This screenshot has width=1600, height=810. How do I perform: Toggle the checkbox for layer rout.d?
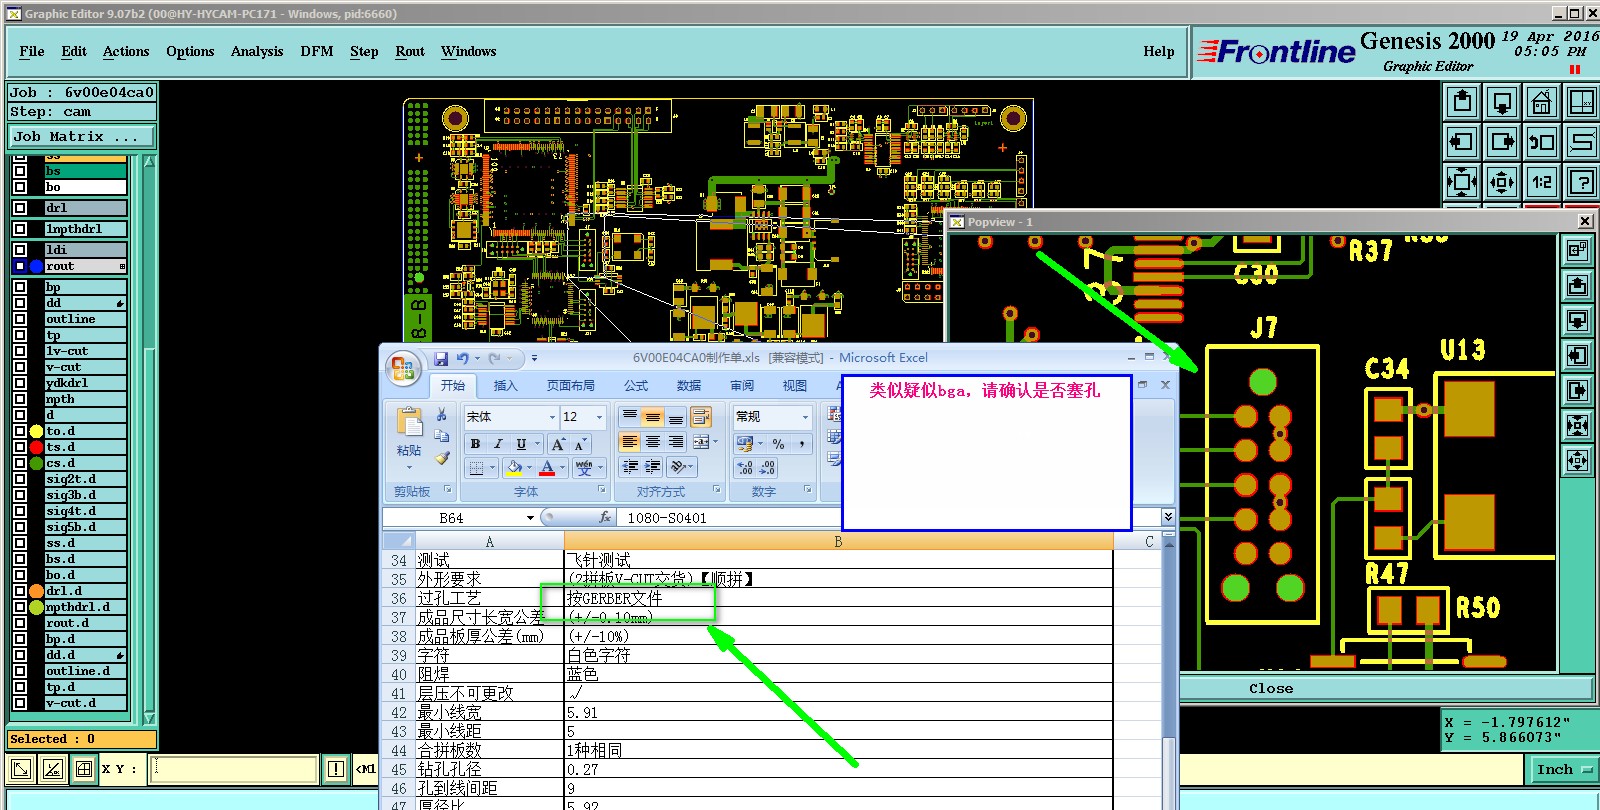(20, 623)
